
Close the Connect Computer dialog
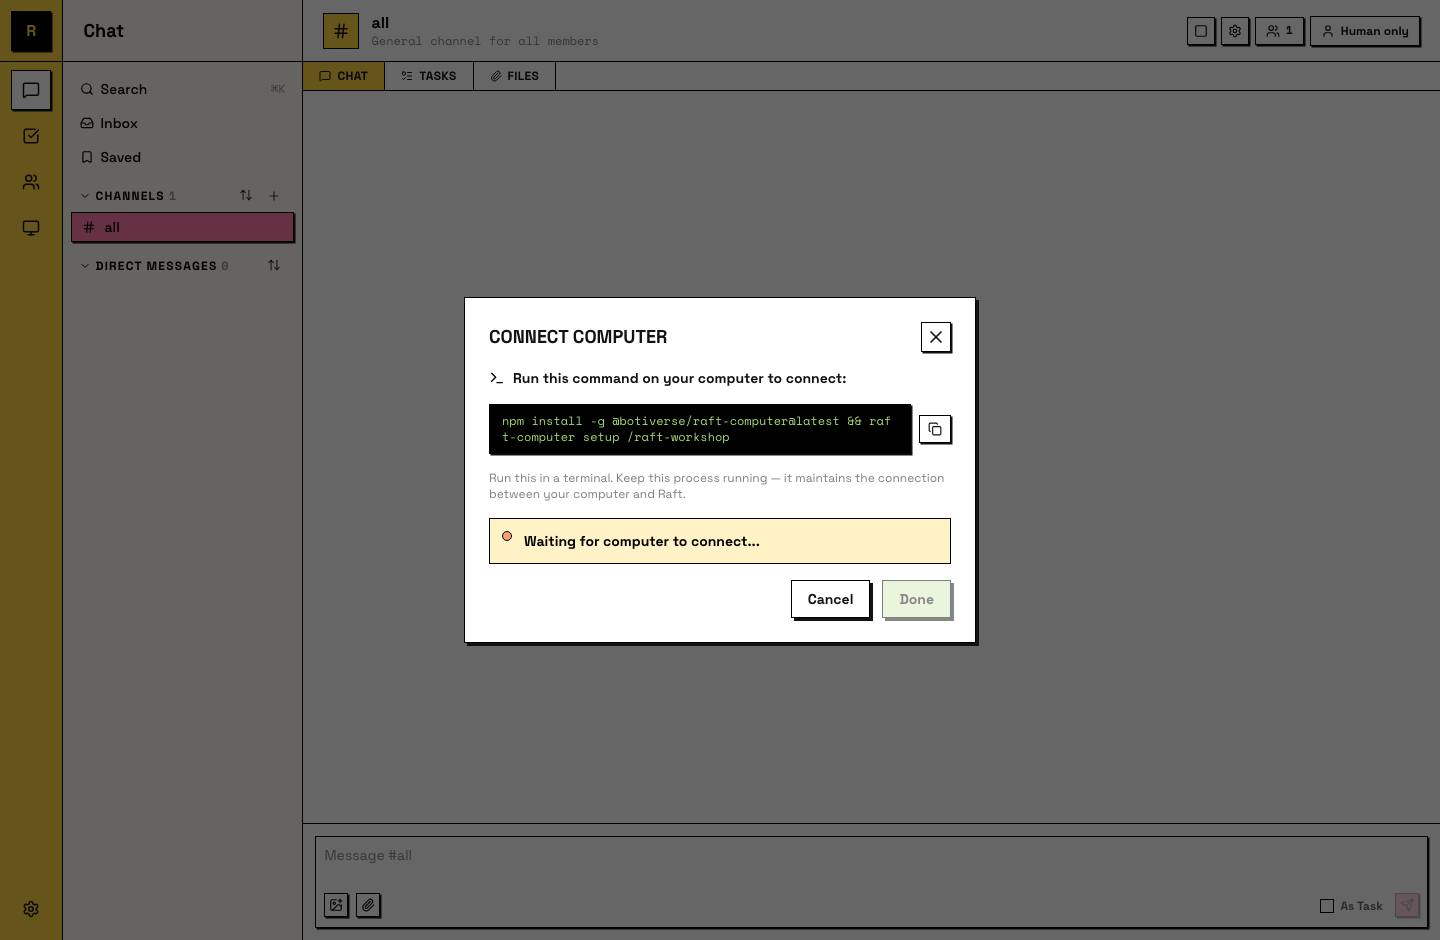point(936,337)
